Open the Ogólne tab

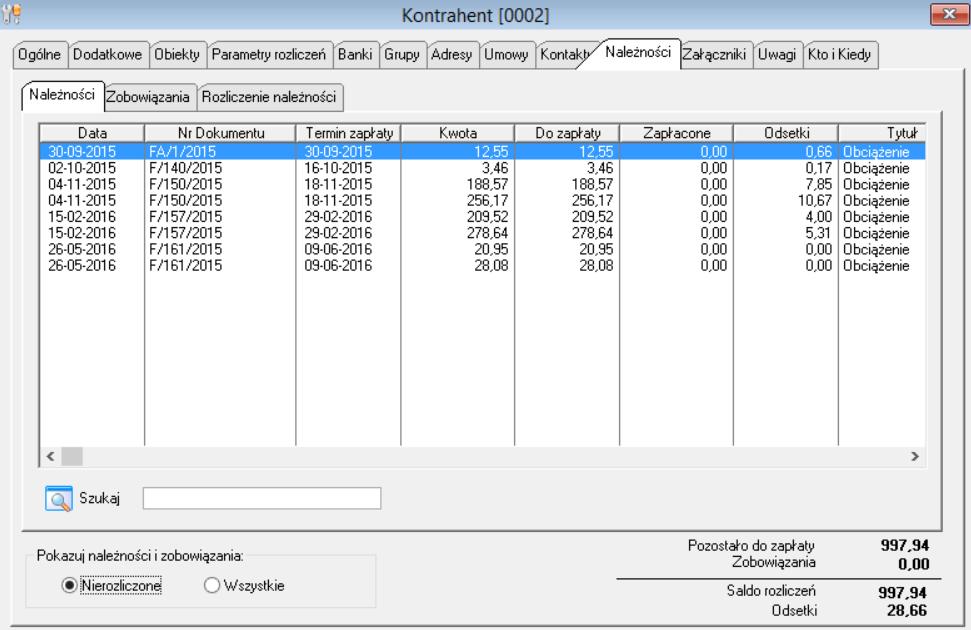[x=40, y=55]
